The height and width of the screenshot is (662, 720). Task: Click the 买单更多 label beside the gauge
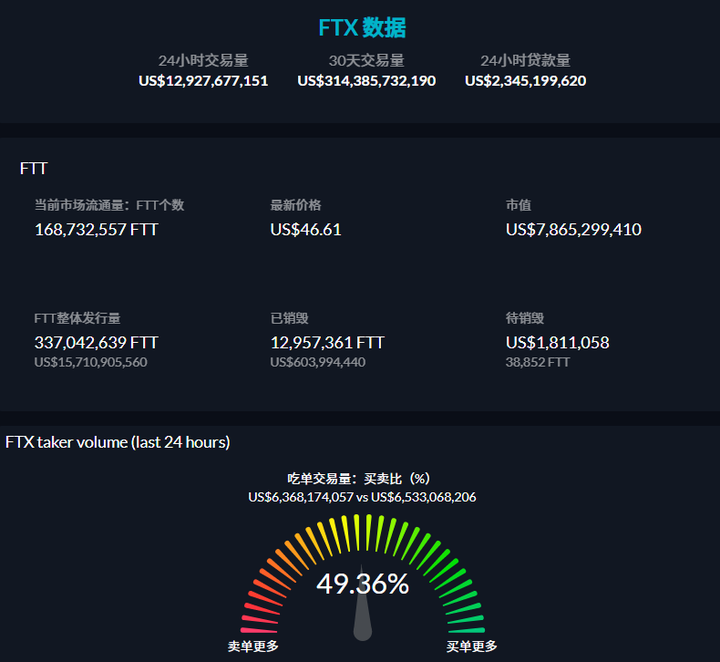(x=471, y=646)
